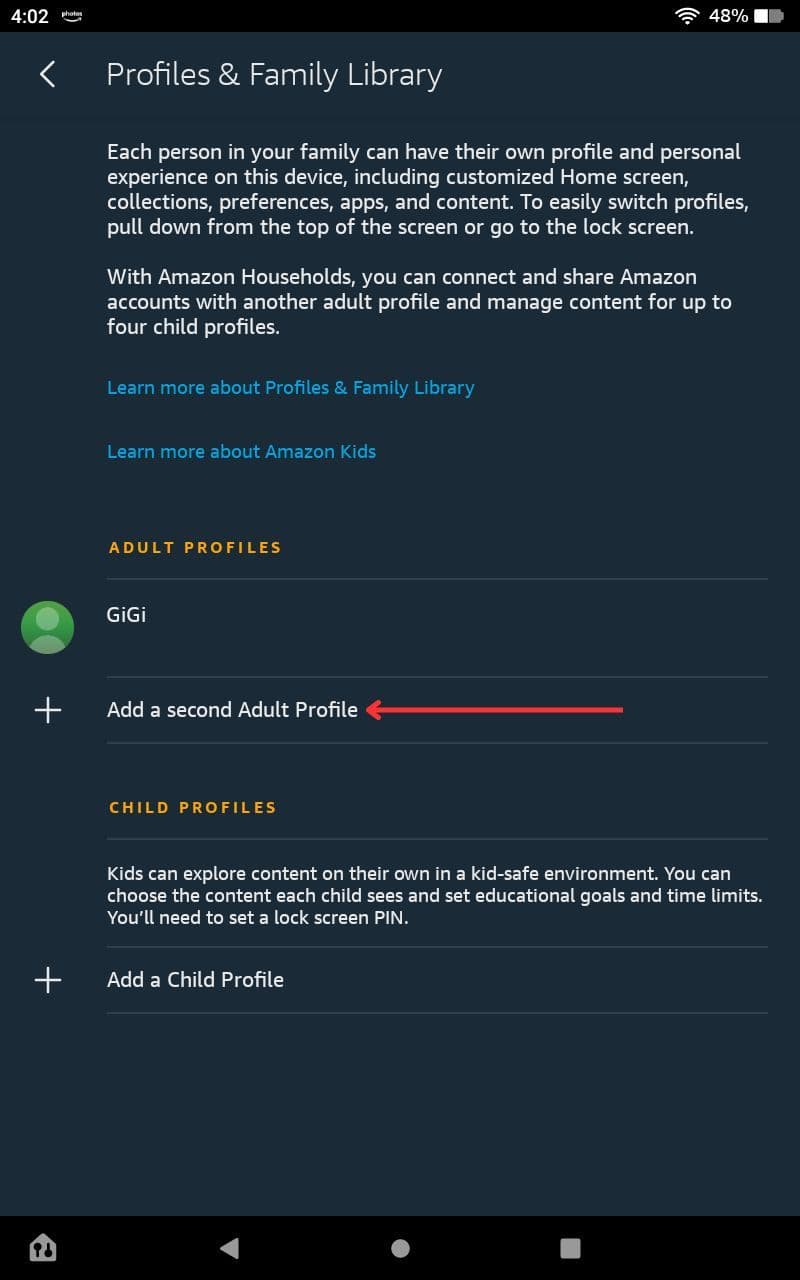
Task: Select Add a Child Profile
Action: (x=195, y=980)
